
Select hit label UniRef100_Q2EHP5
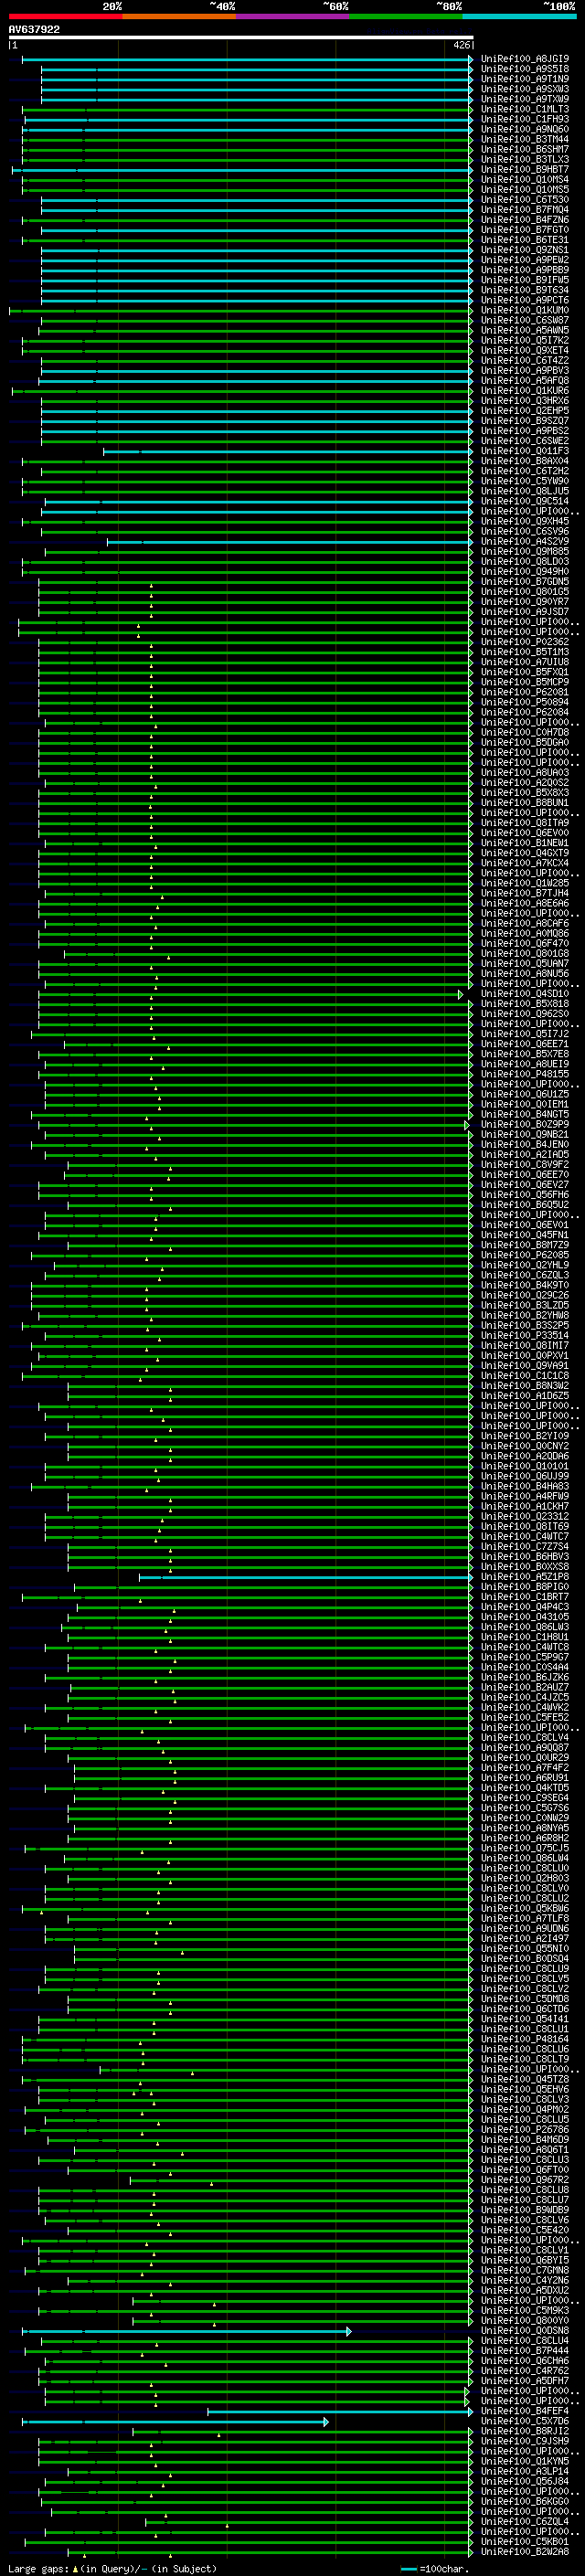[524, 411]
